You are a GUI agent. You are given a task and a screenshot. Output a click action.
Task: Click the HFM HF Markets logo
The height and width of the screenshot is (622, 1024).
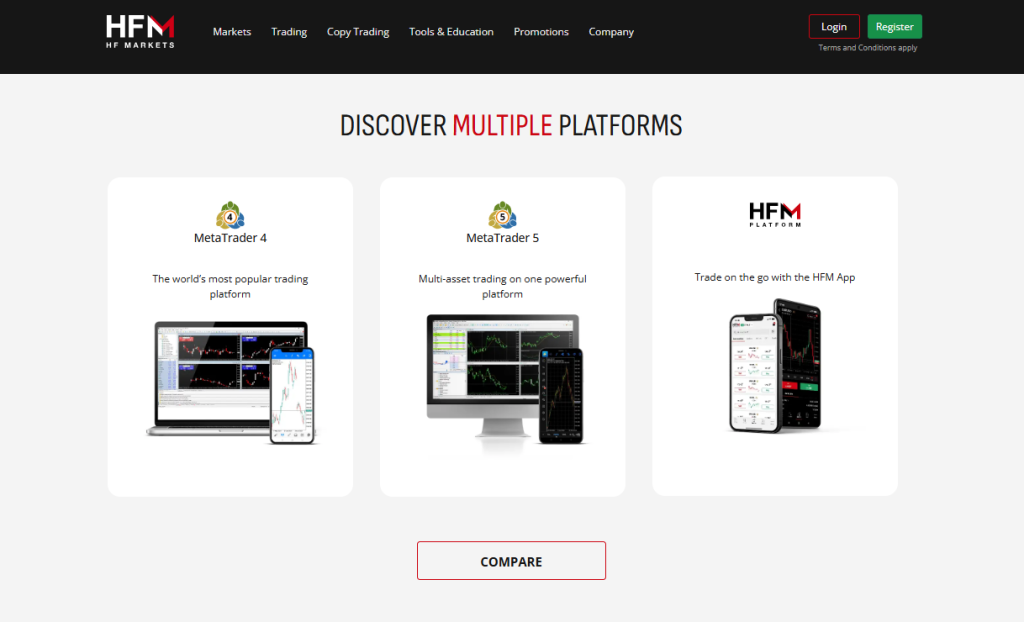(140, 31)
